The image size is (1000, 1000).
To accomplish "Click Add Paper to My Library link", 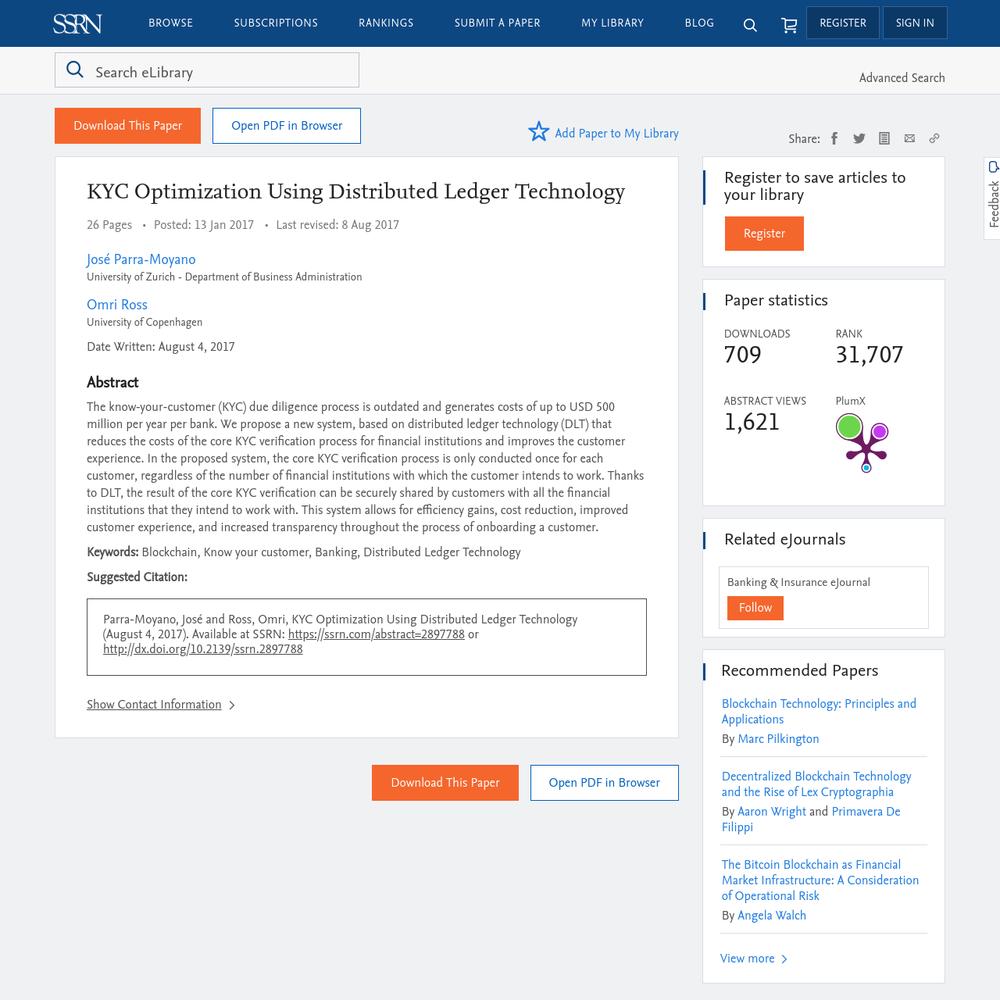I will [x=616, y=133].
